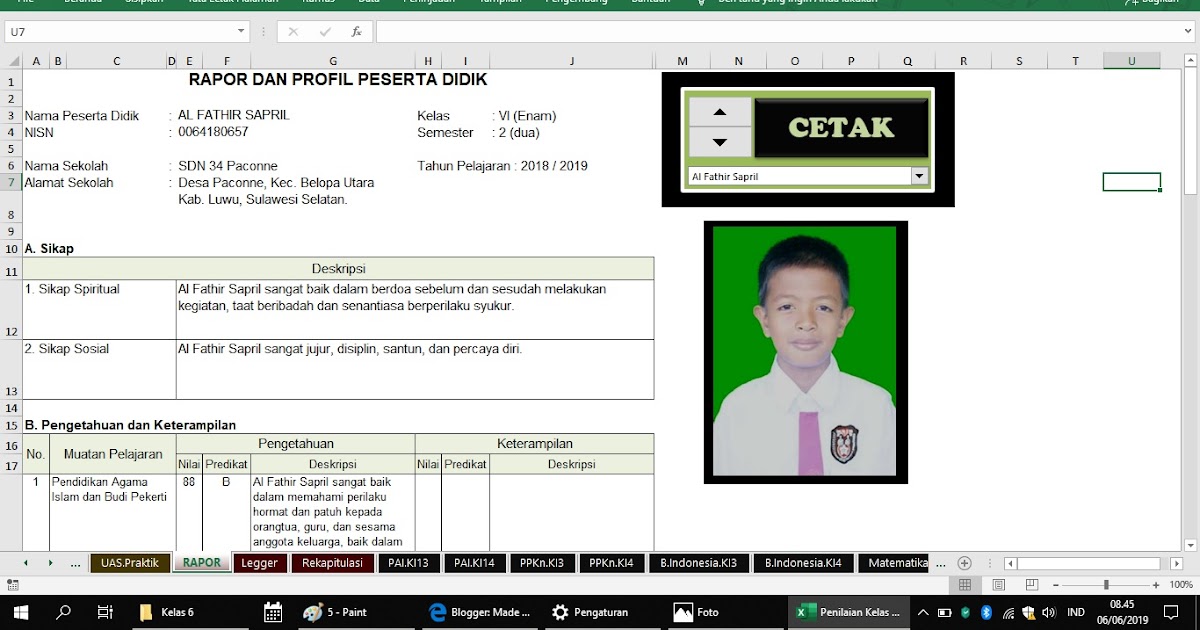Select the RAPOR sheet tab
Viewport: 1200px width, 630px height.
(202, 563)
